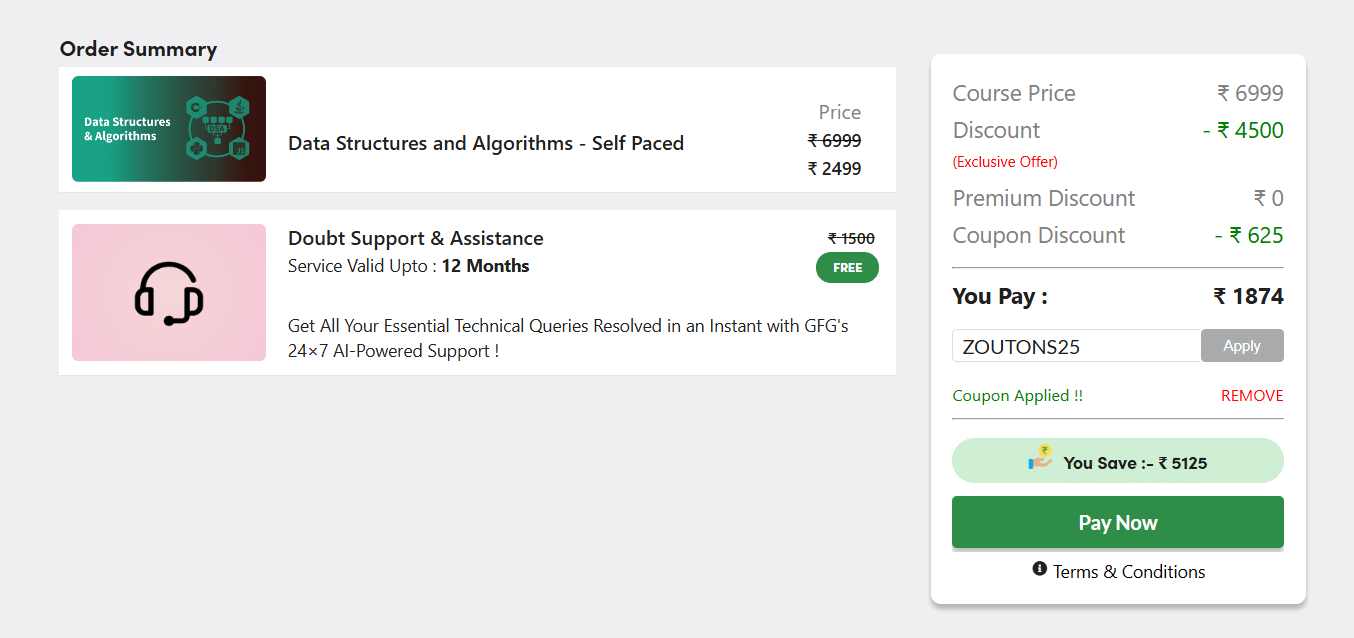Click the You Save ₹ 5125 banner
The width and height of the screenshot is (1354, 638).
pos(1117,460)
